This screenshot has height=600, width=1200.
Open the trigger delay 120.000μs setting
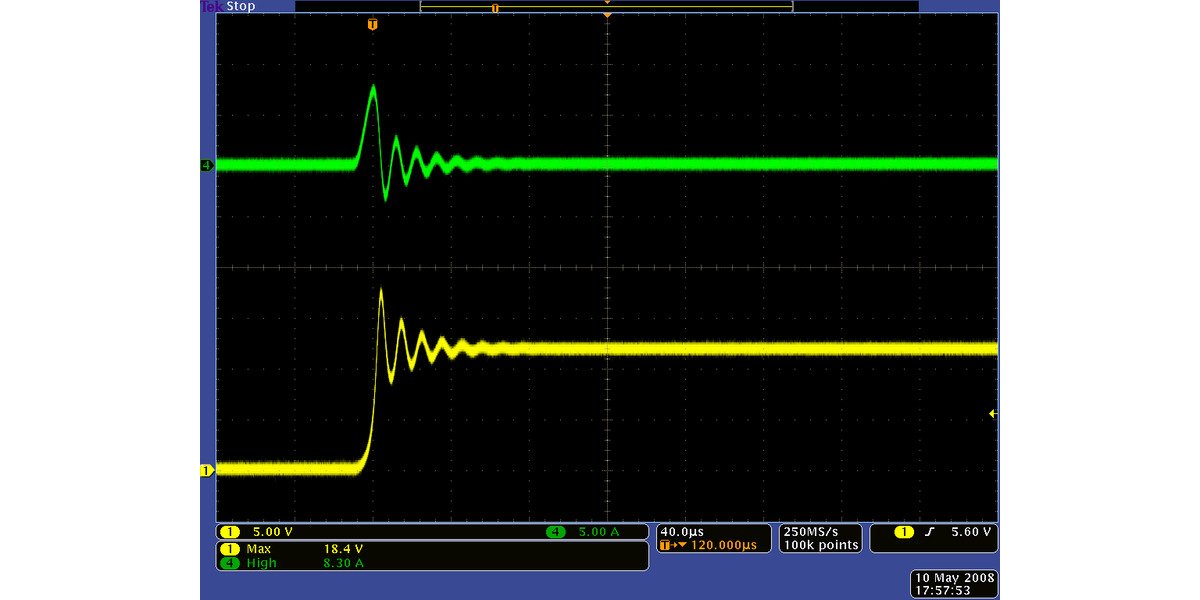click(x=712, y=545)
